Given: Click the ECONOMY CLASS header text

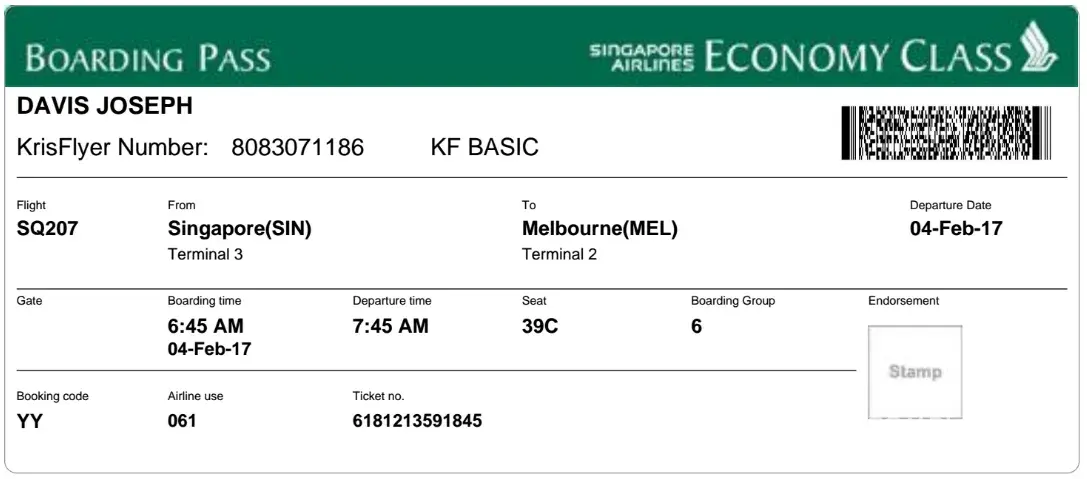Looking at the screenshot, I should coord(858,57).
